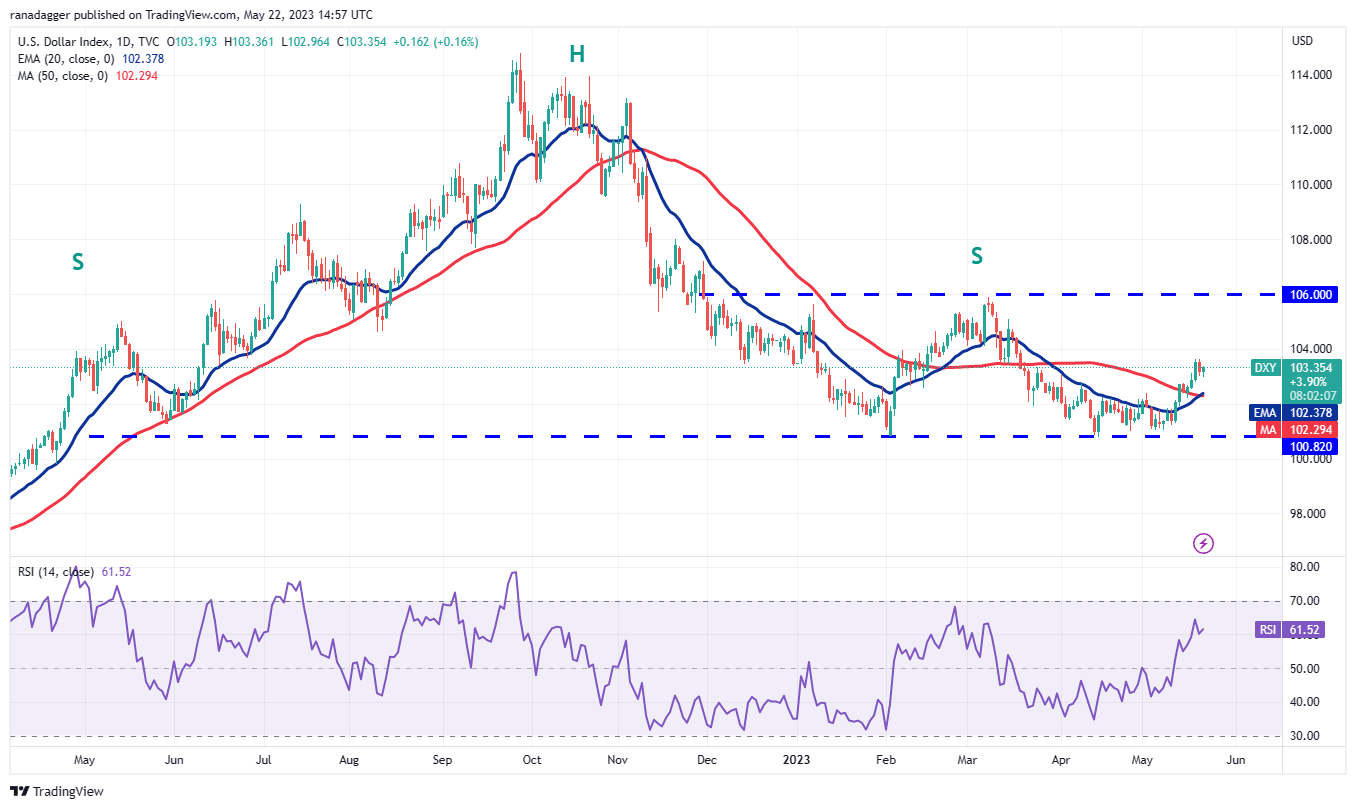Screen dimensions: 1356x809
Task: Click Mar on the date axis
Action: click(966, 760)
